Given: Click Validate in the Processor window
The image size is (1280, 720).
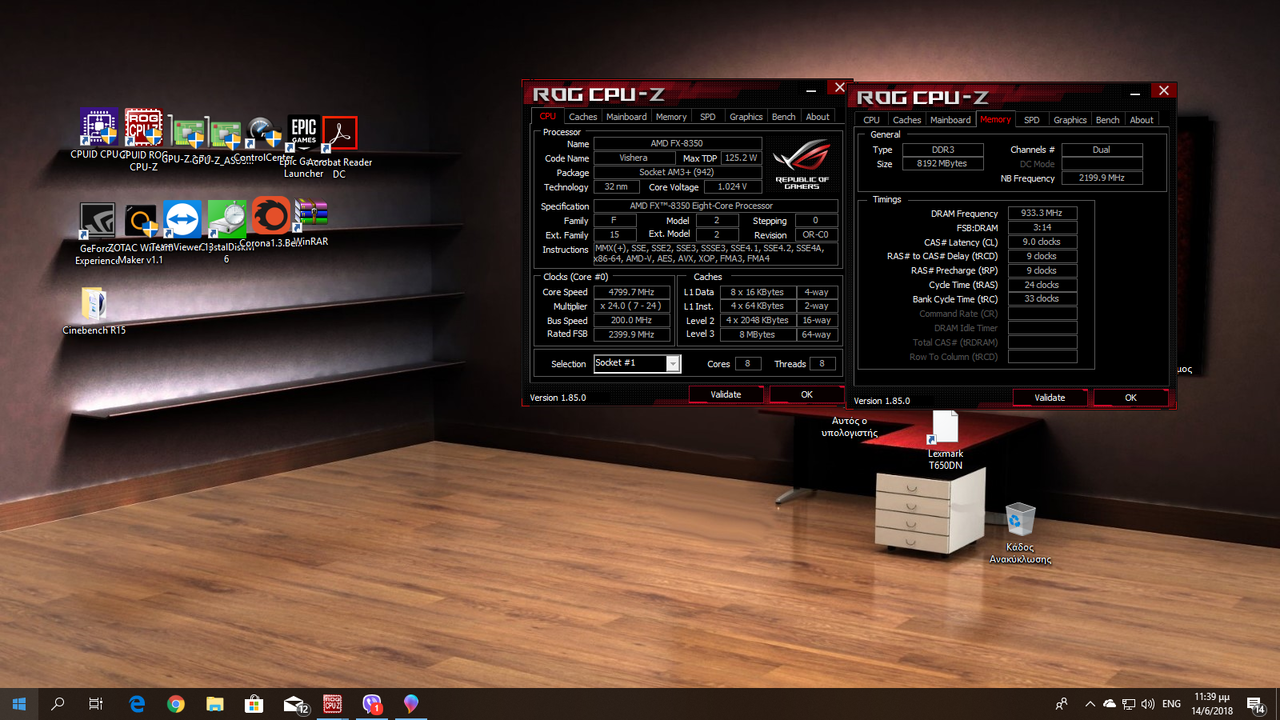Looking at the screenshot, I should 726,394.
